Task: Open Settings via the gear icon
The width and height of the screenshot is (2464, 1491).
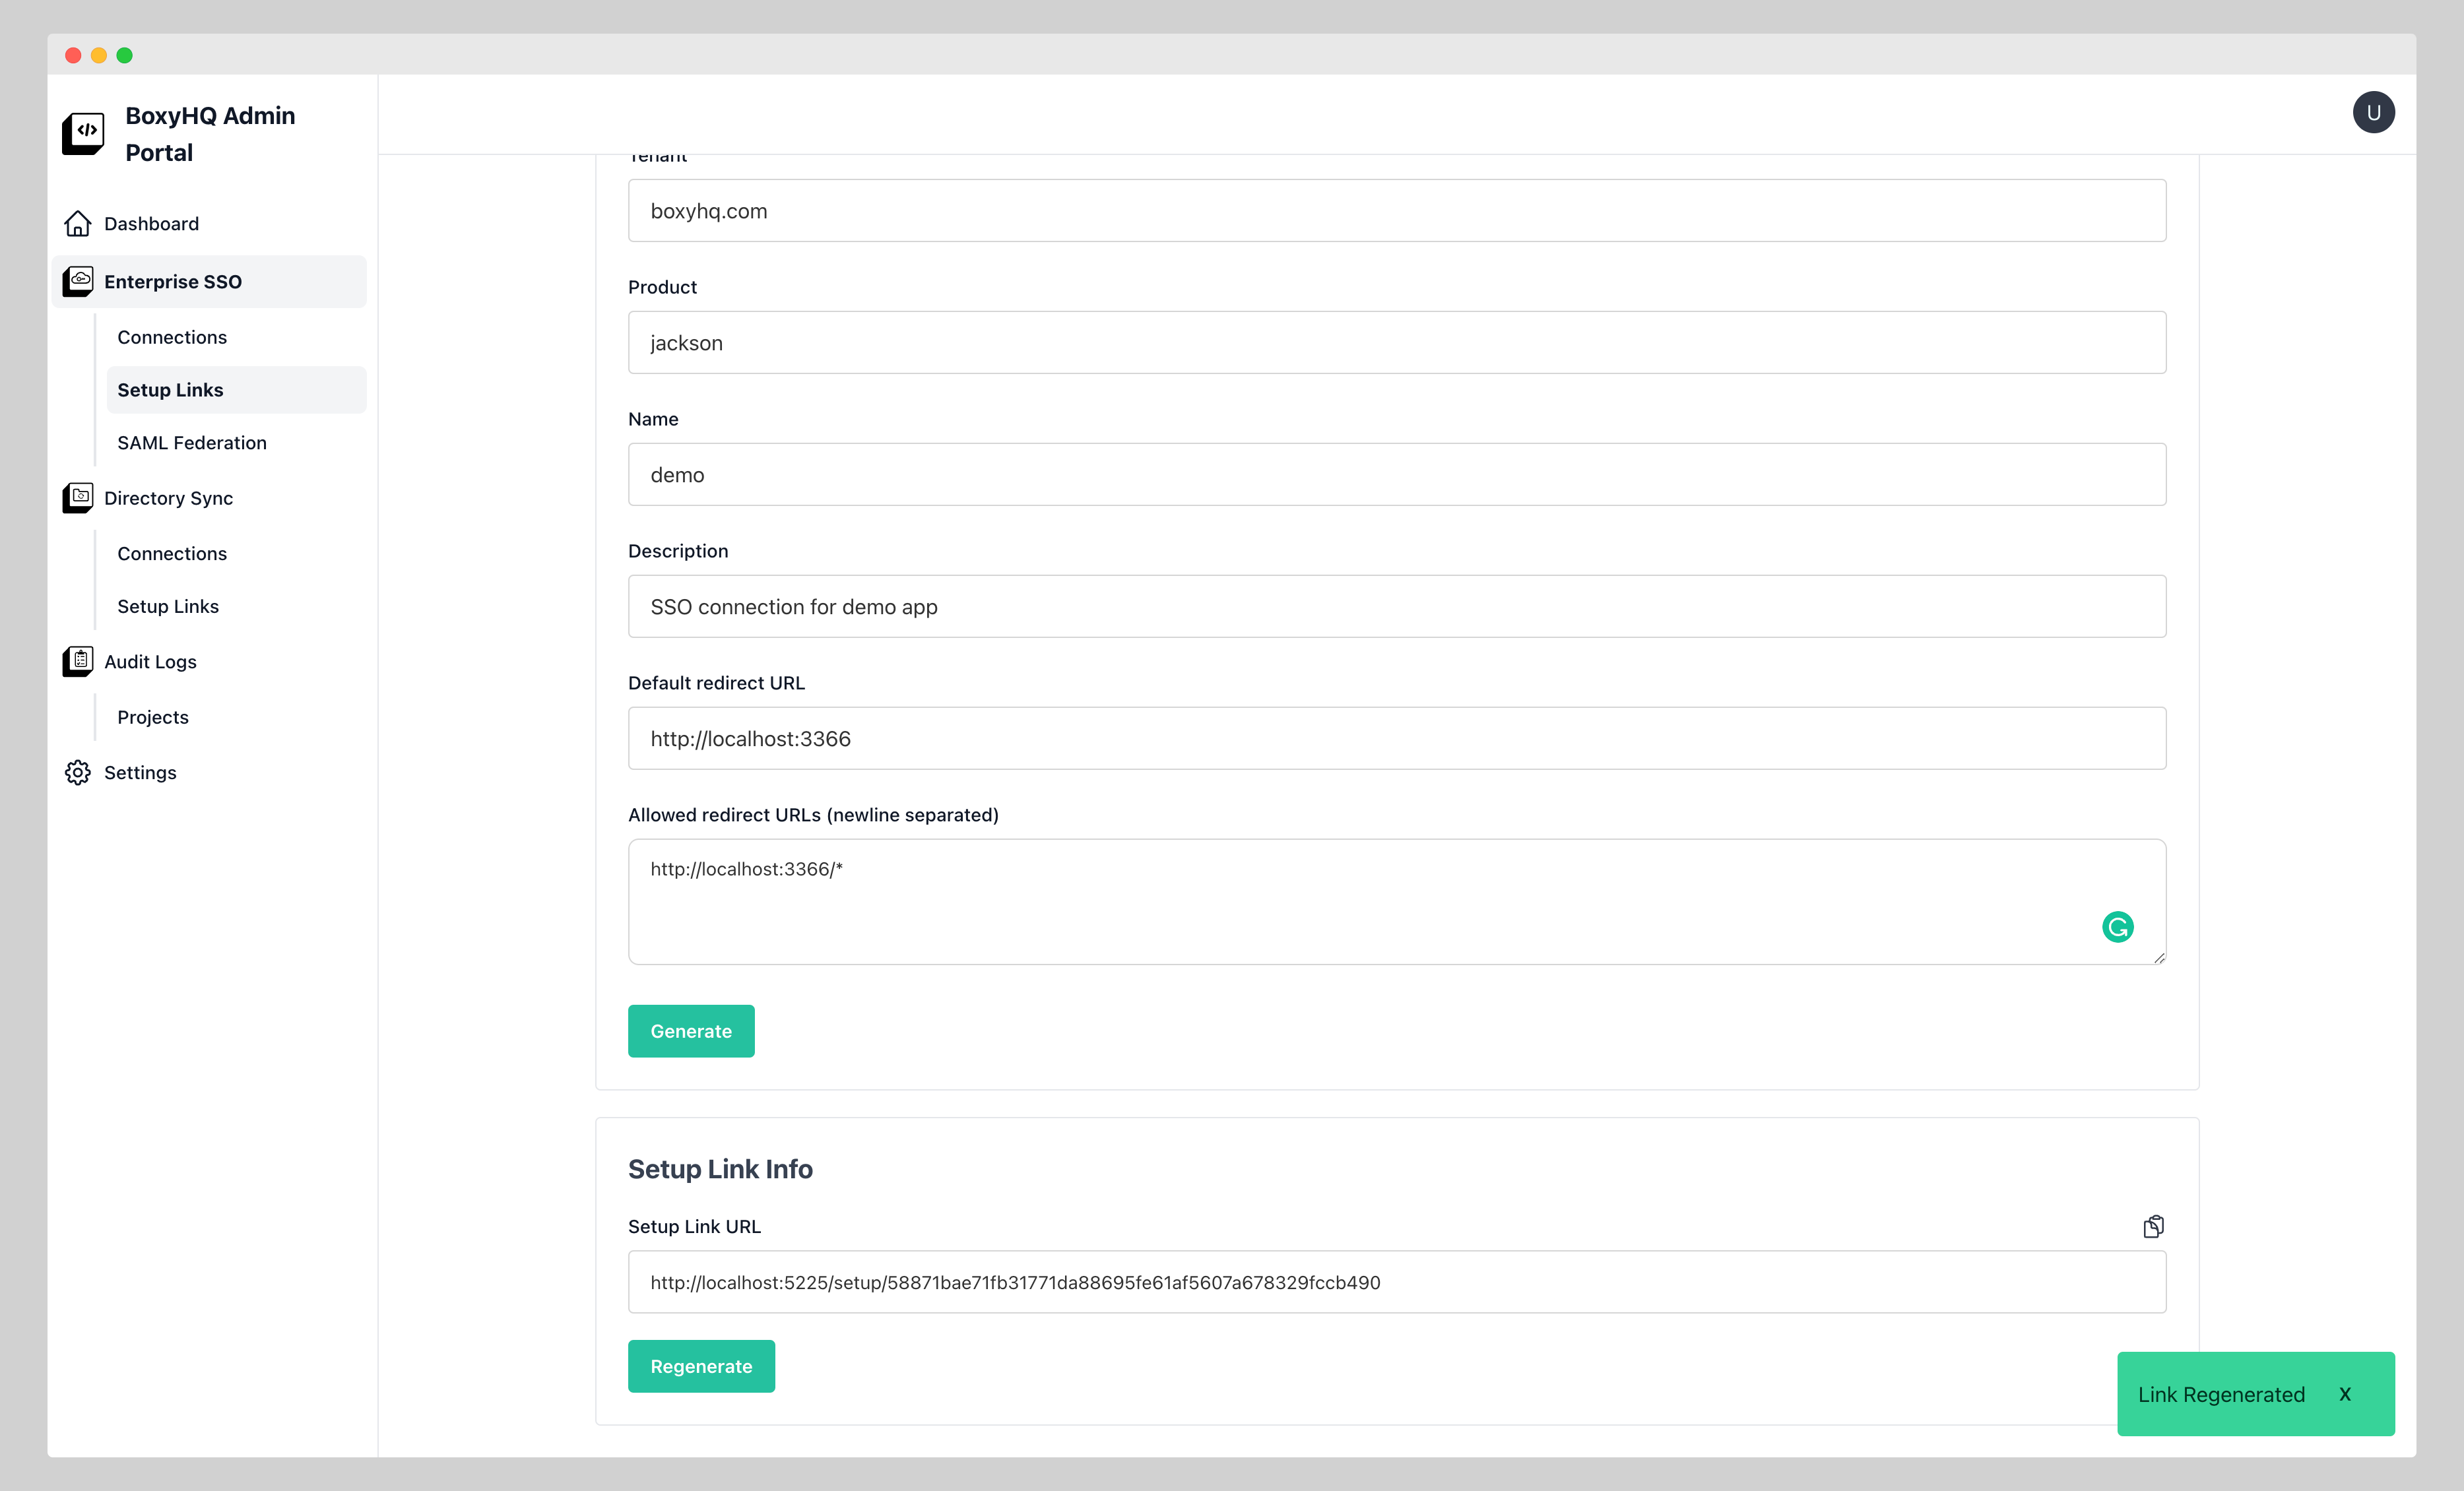Action: [78, 773]
